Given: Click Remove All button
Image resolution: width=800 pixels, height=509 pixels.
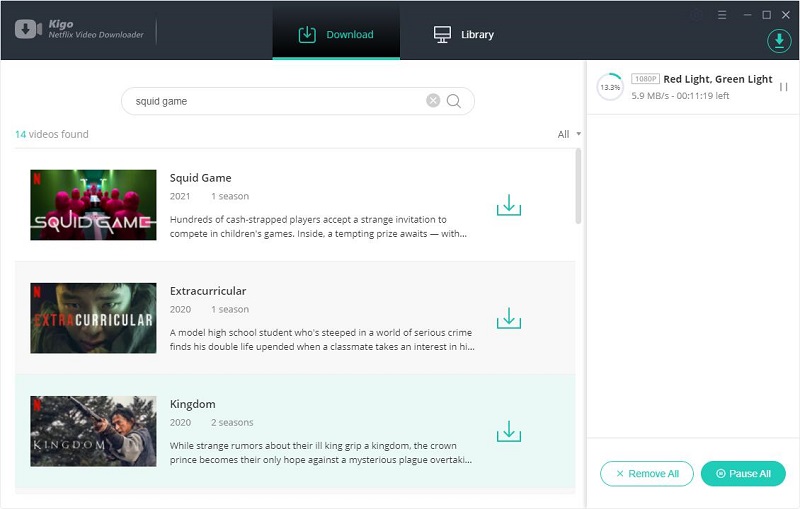Looking at the screenshot, I should [646, 474].
